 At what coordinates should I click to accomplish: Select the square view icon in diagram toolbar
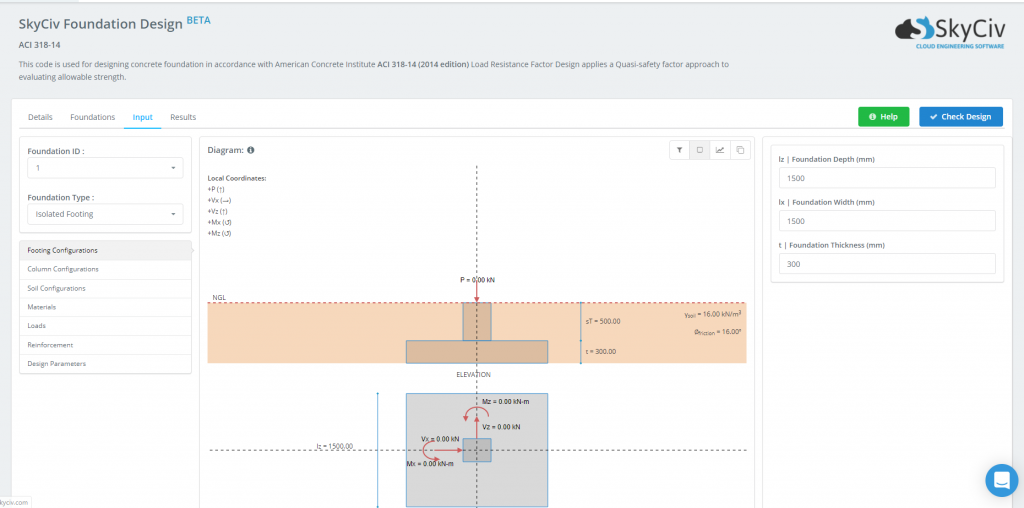699,150
